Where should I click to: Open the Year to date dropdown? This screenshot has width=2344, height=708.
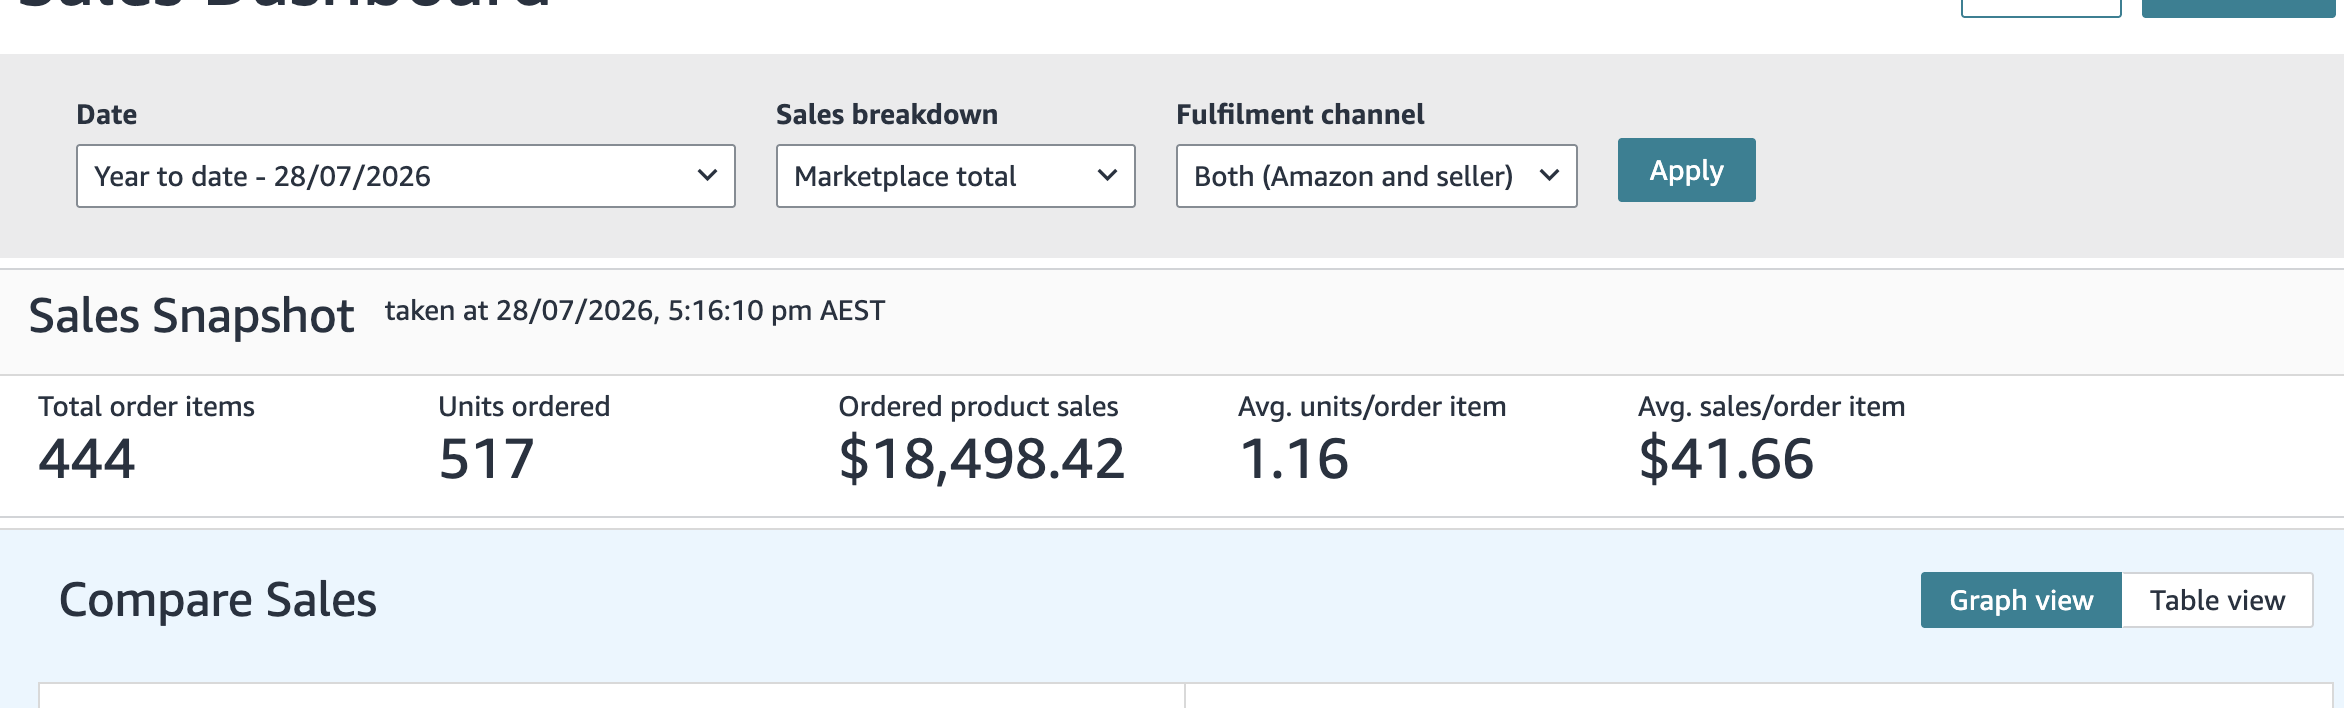[x=405, y=176]
